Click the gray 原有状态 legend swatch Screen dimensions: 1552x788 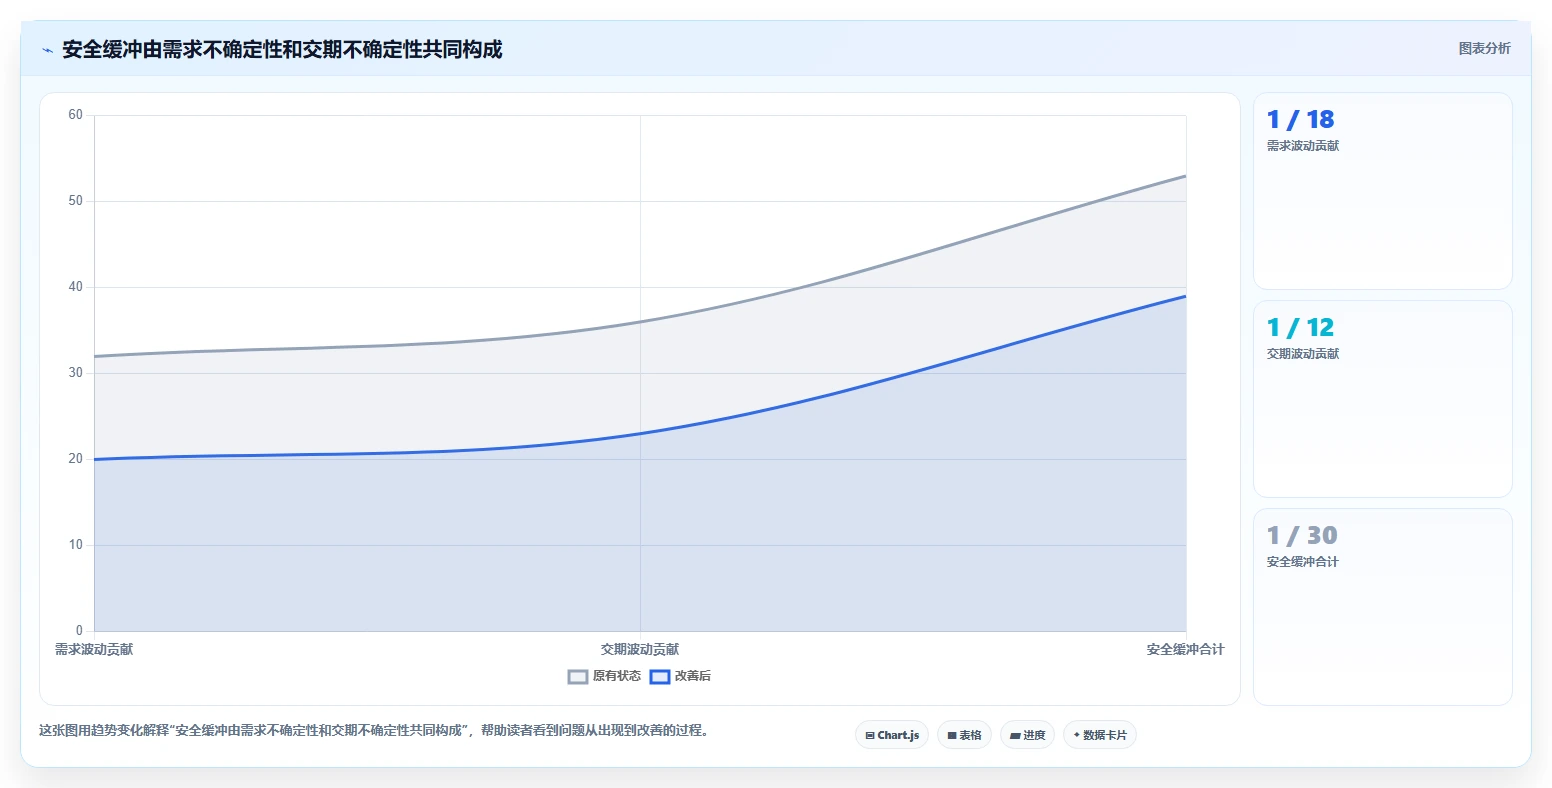(x=578, y=677)
